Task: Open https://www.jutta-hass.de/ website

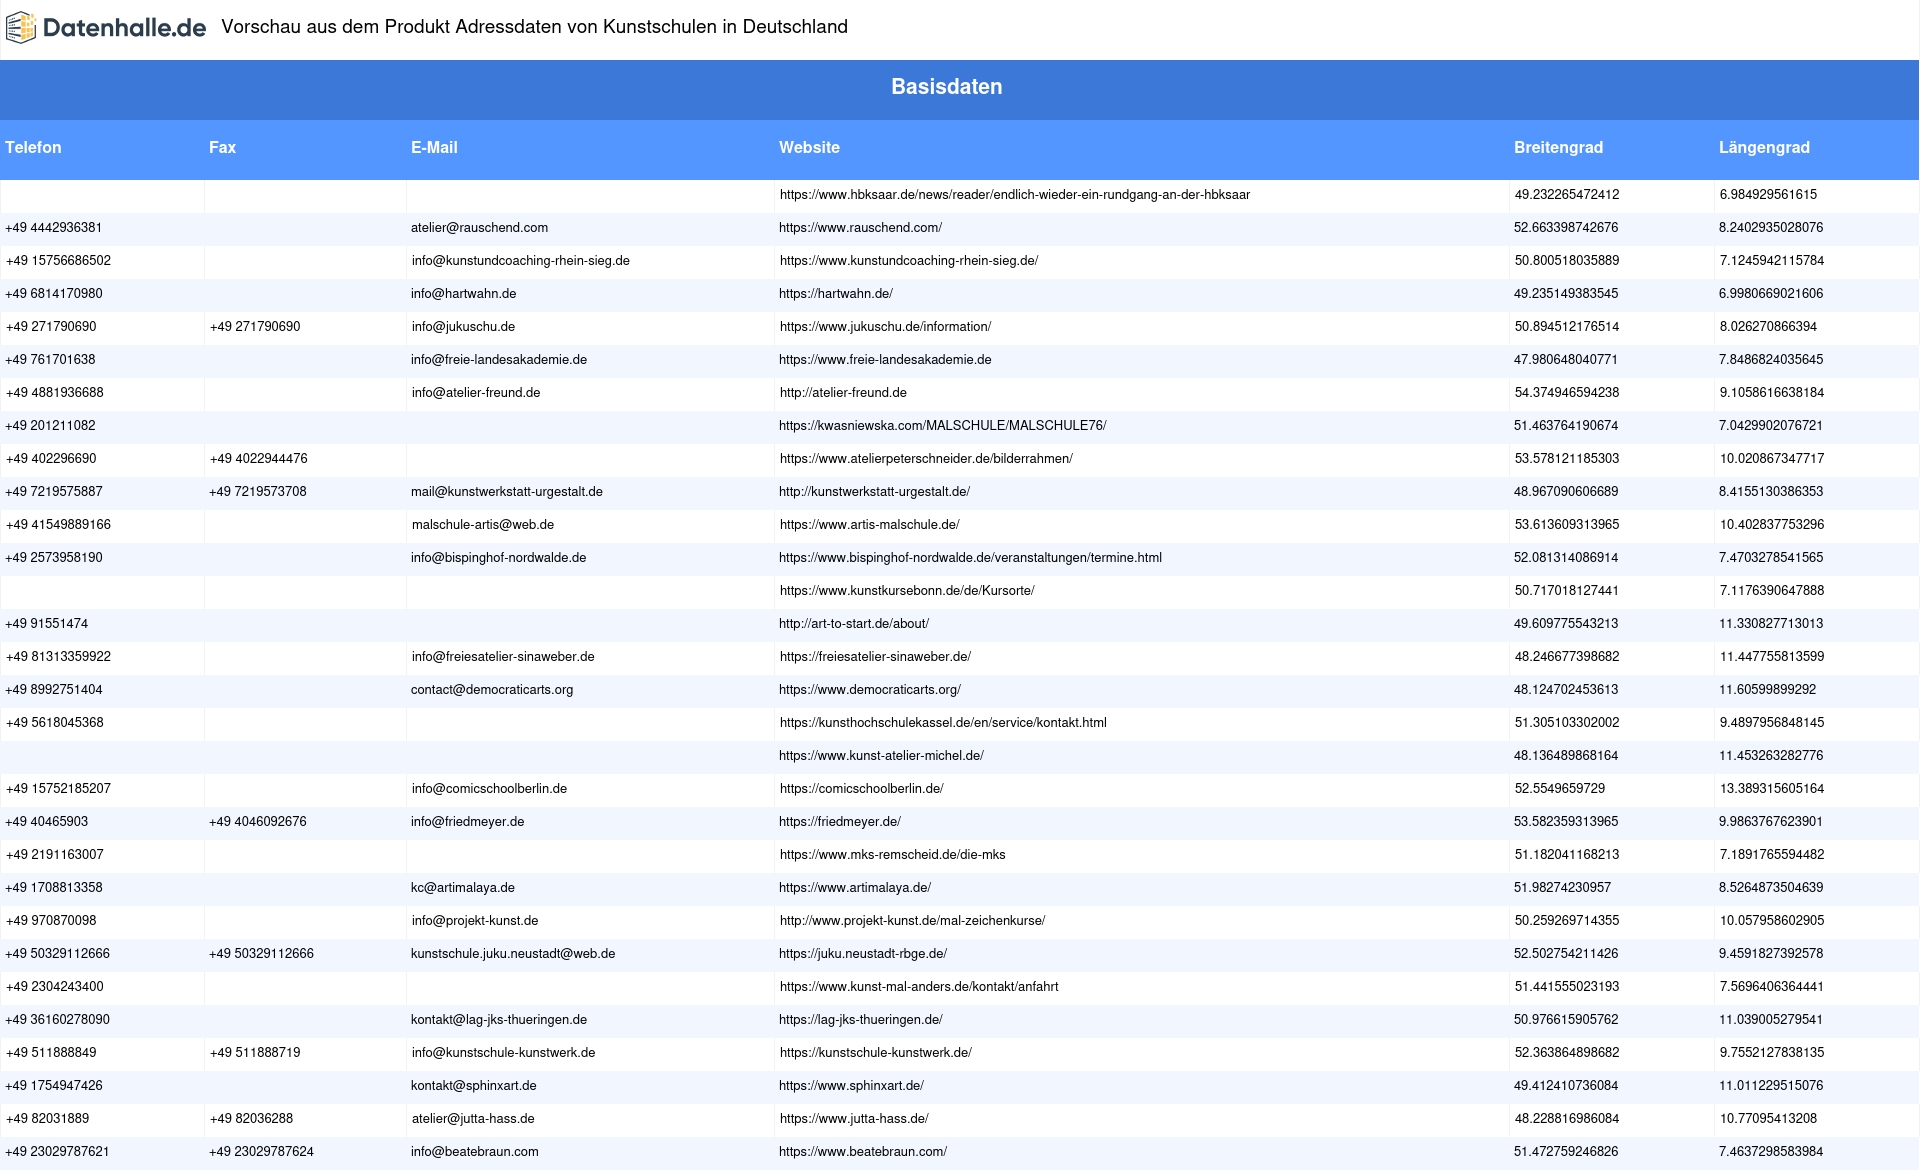Action: [854, 1119]
